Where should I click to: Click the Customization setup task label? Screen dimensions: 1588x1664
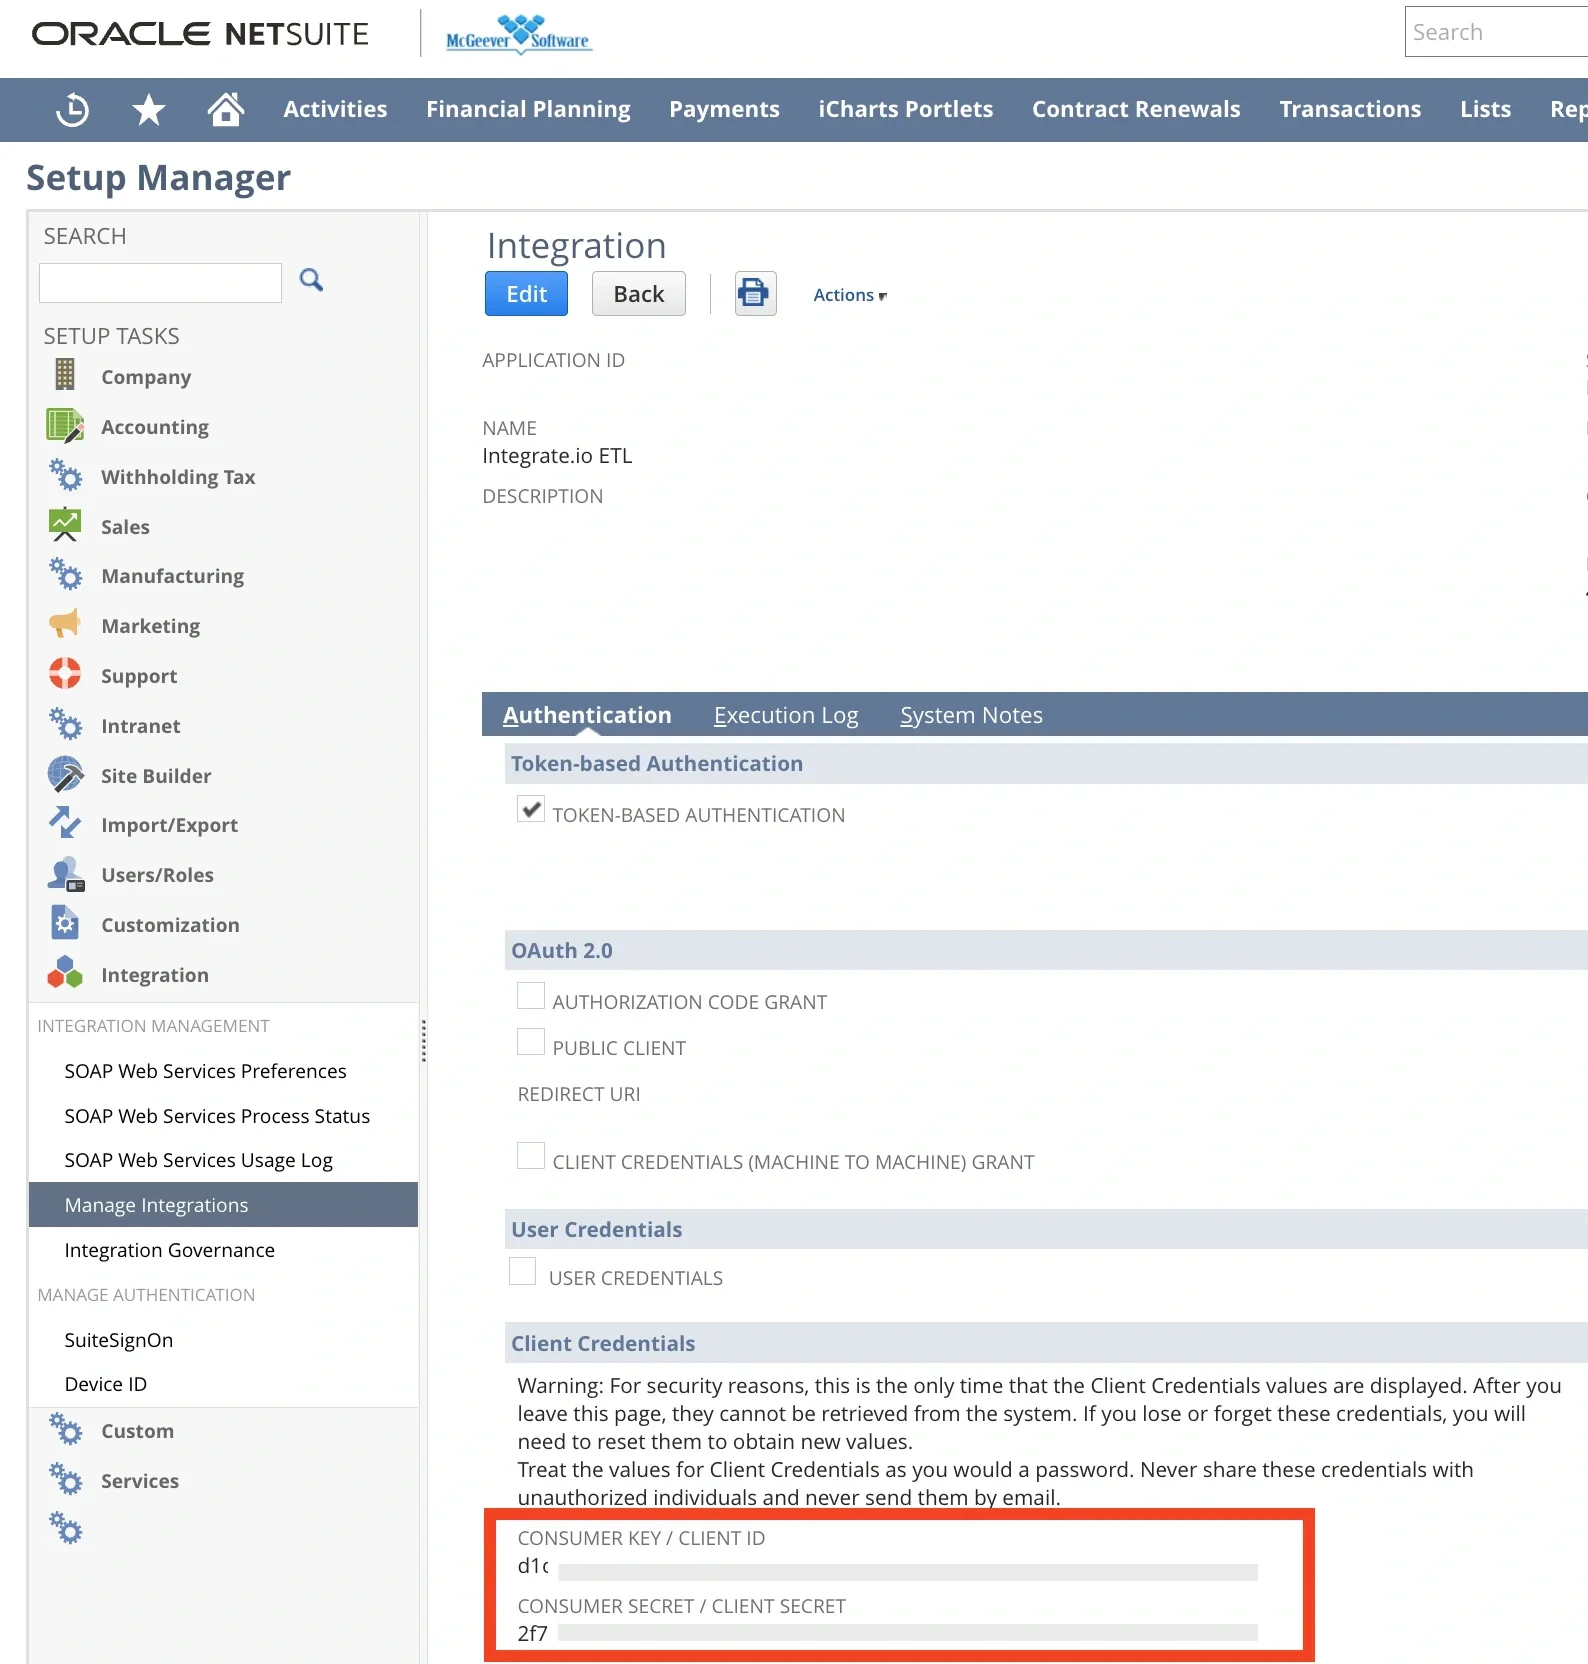tap(170, 925)
